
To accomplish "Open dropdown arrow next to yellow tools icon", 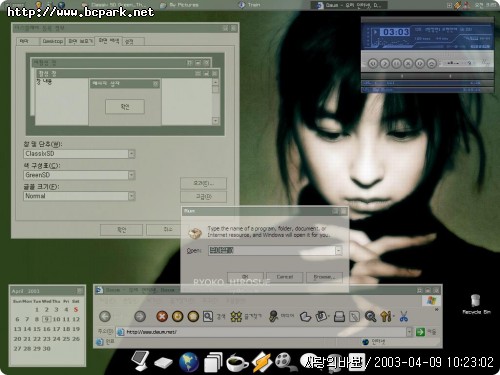I will 394,316.
